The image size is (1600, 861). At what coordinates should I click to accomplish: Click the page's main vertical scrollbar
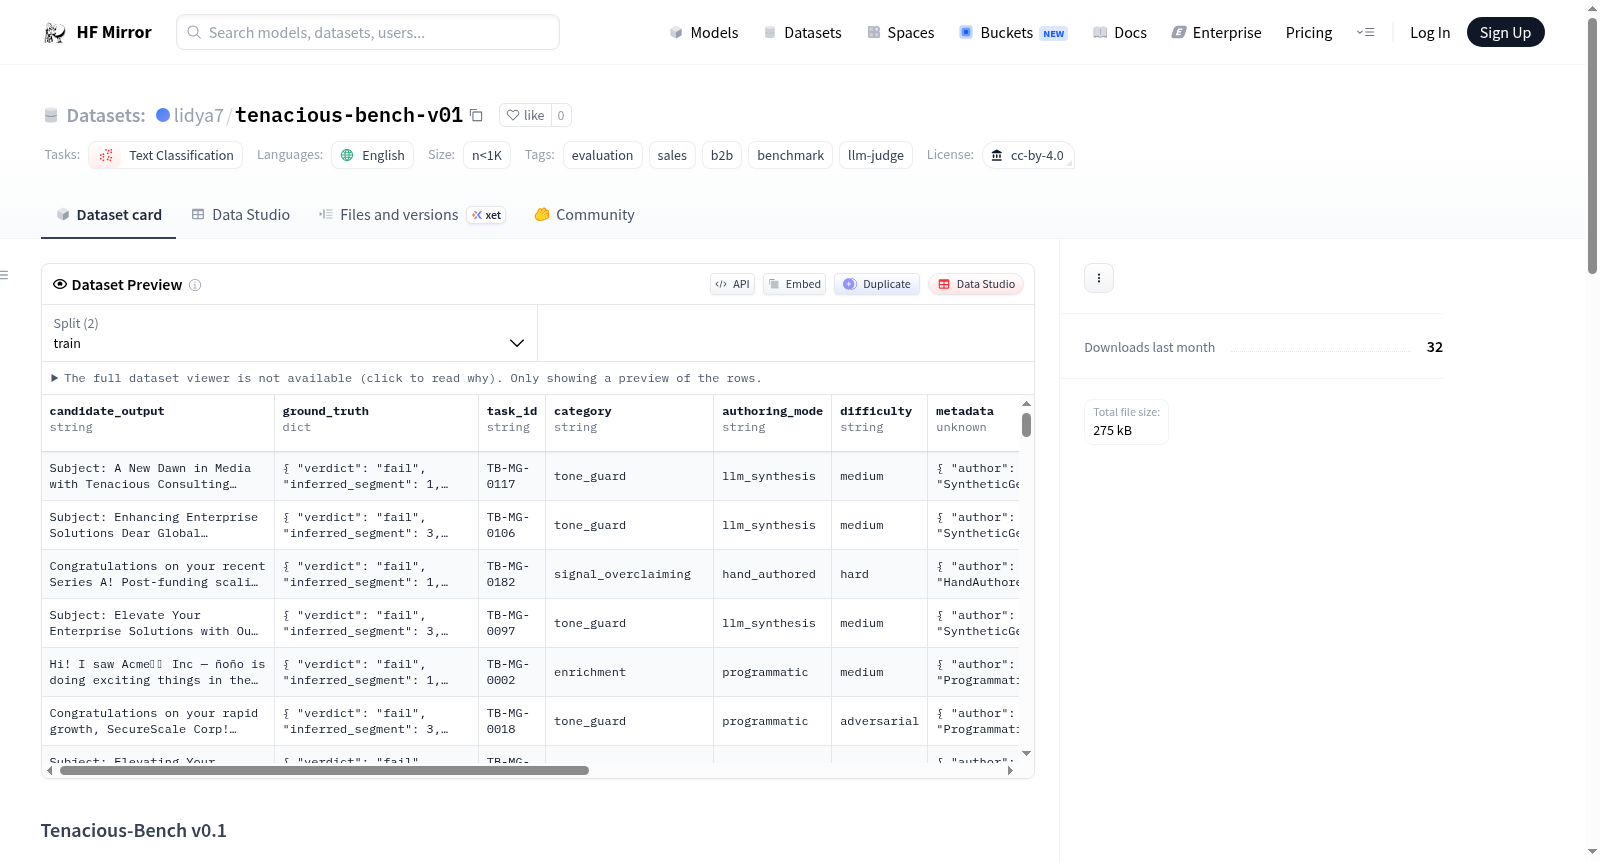(1593, 145)
